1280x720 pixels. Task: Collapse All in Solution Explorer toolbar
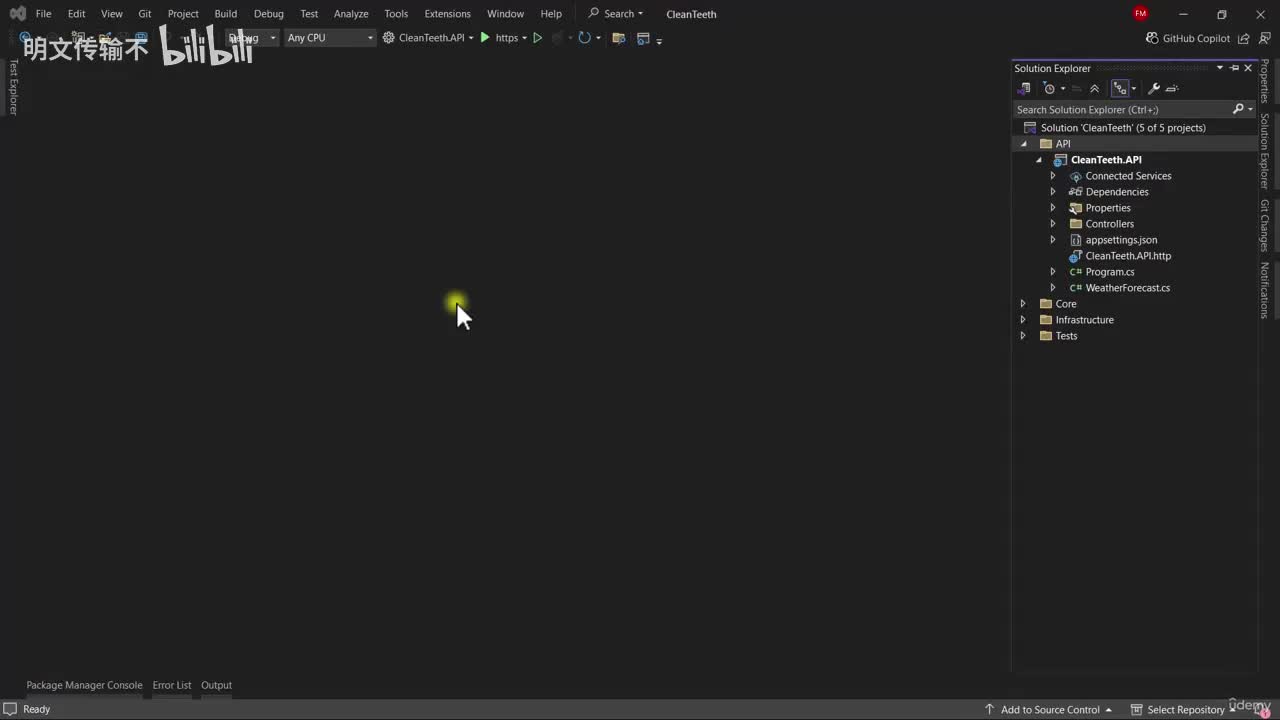coord(1094,89)
